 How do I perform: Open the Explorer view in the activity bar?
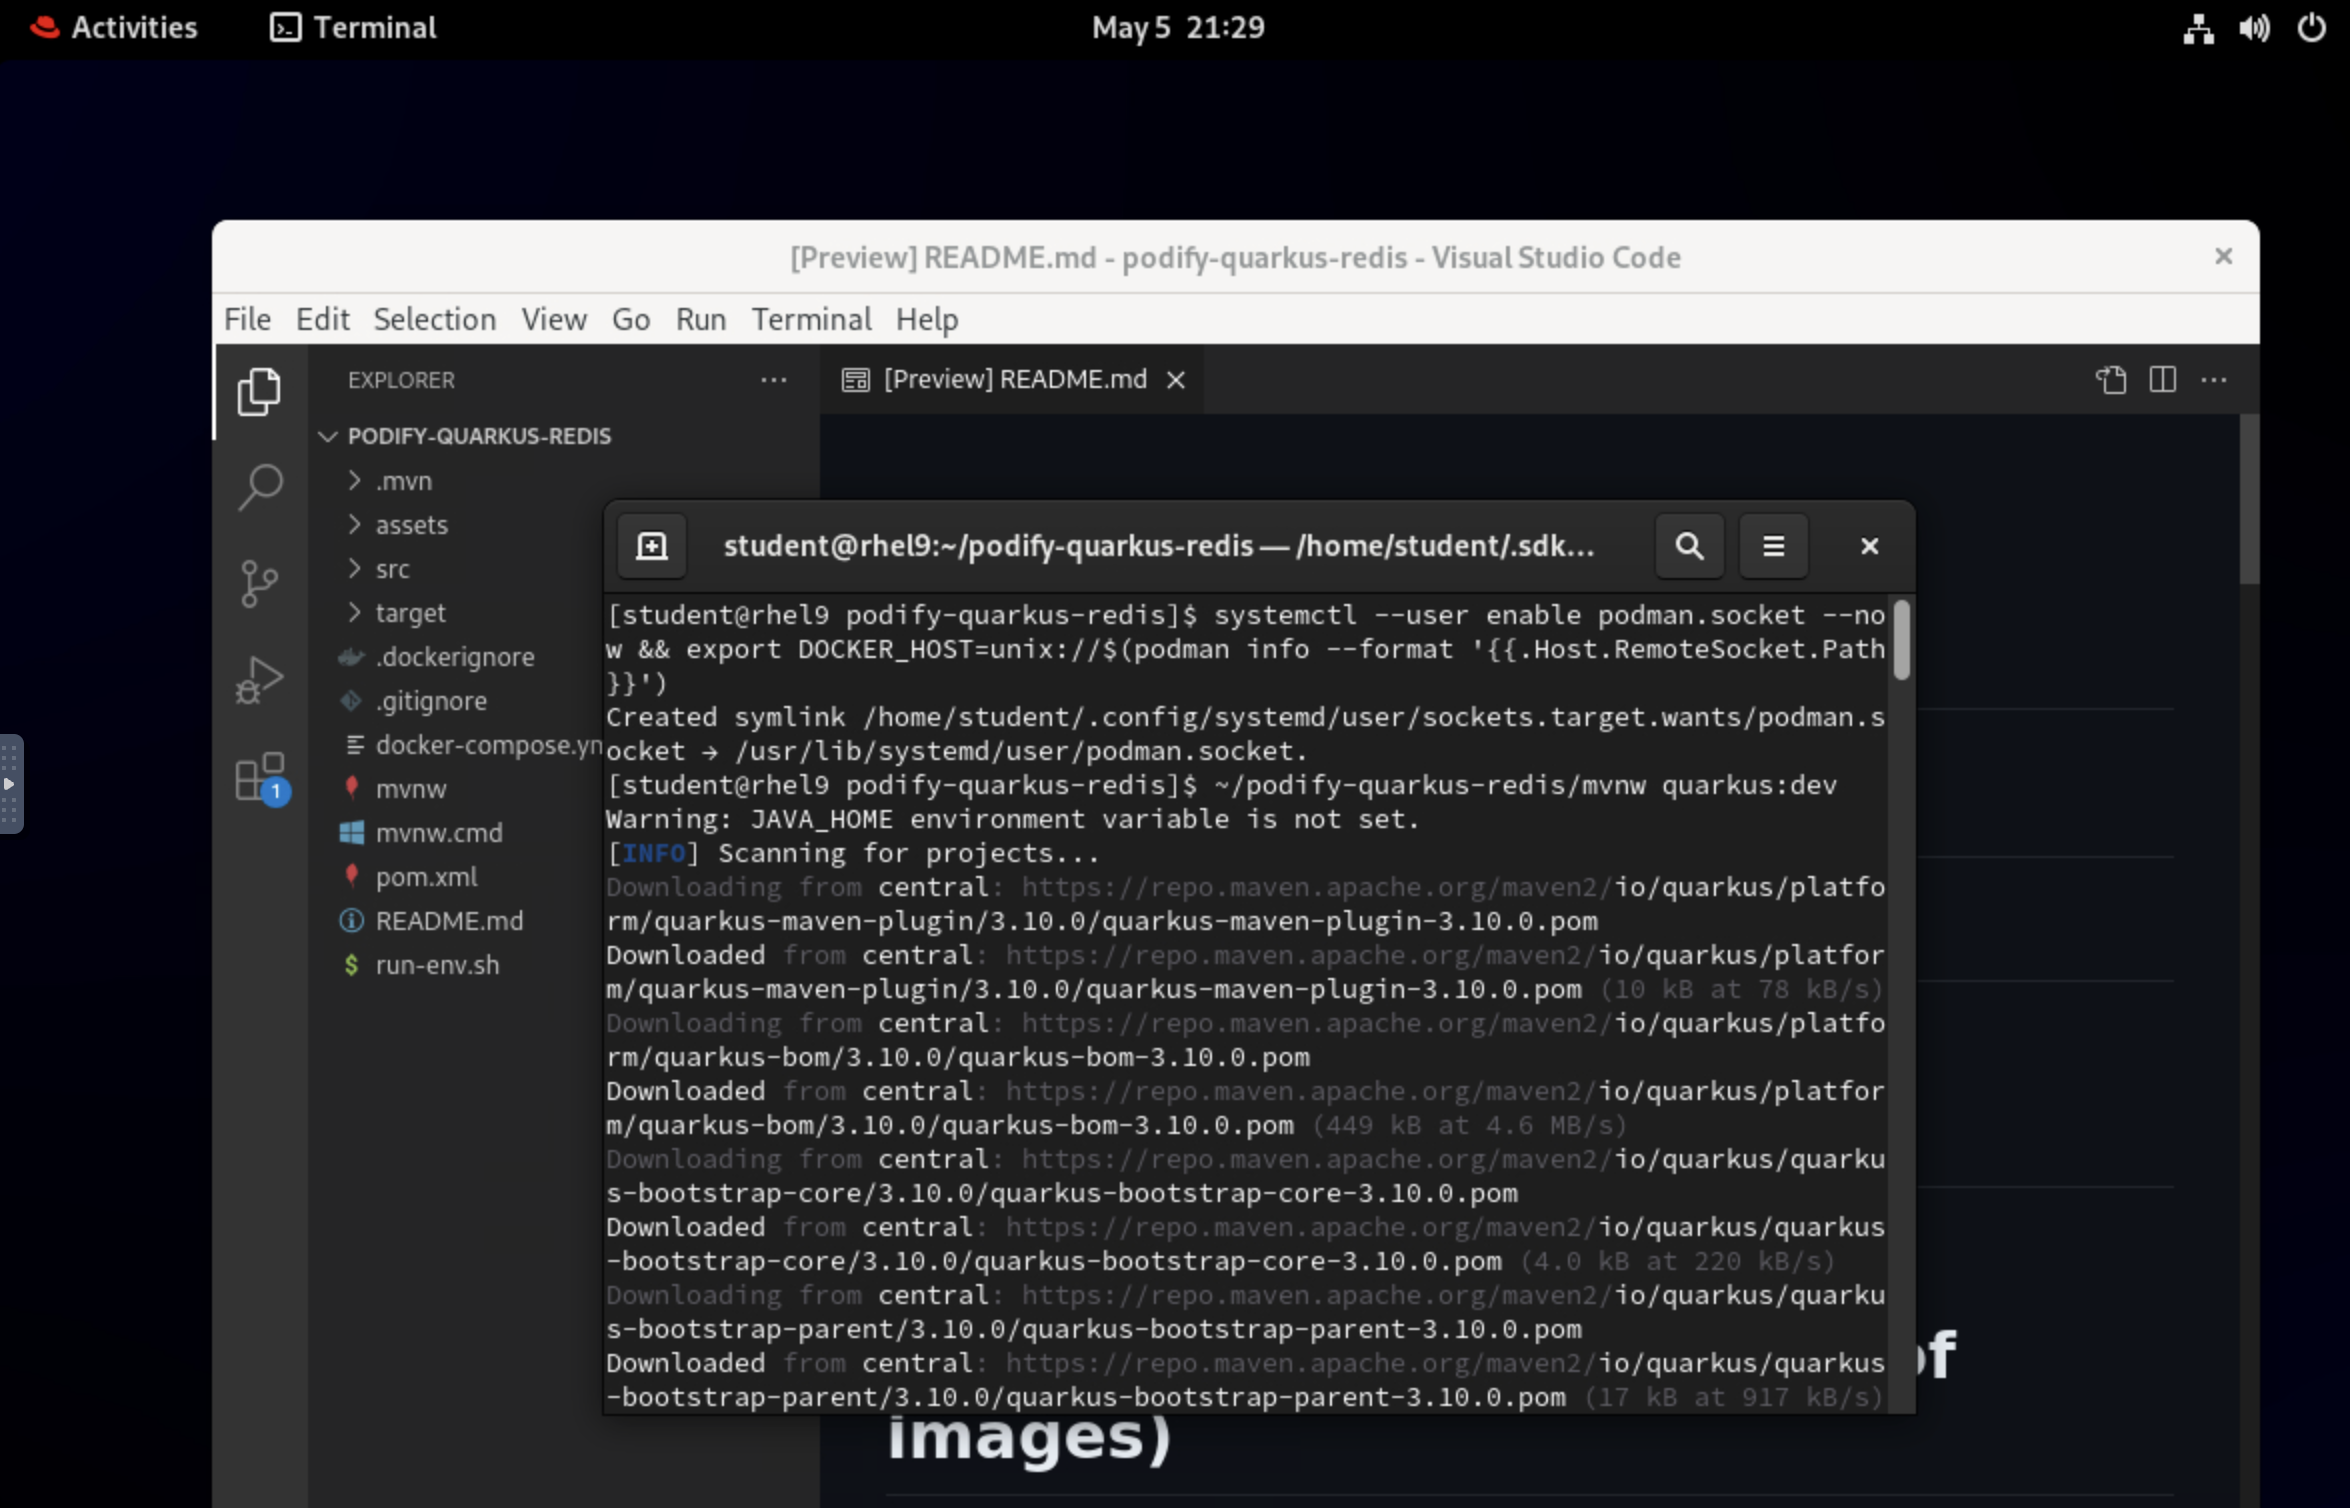(x=259, y=391)
